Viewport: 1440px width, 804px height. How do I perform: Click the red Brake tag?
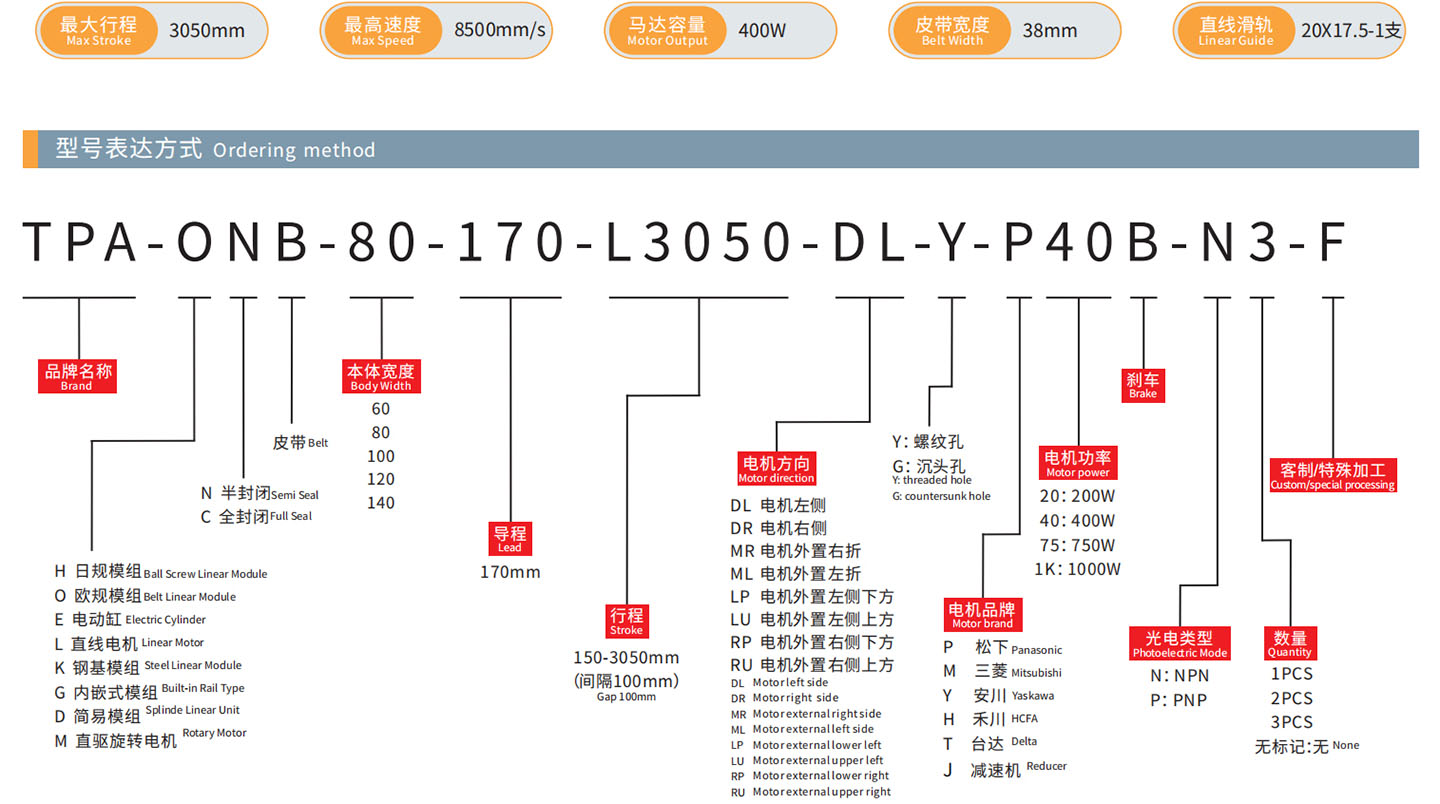click(x=1143, y=385)
